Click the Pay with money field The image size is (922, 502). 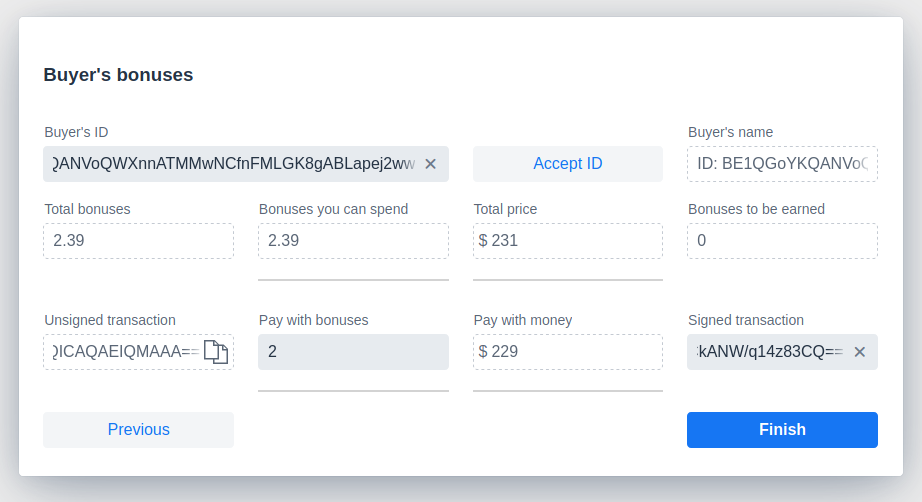568,352
